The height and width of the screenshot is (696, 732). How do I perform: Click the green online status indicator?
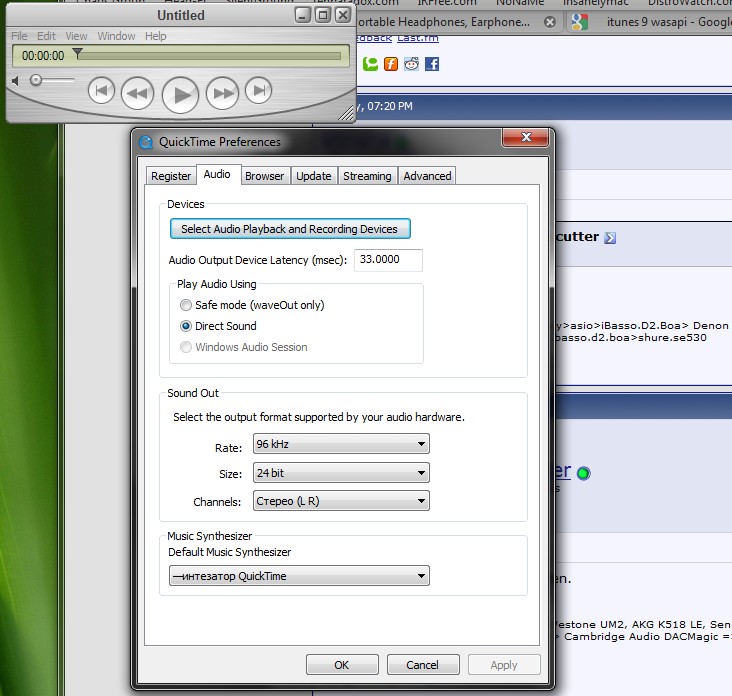584,473
